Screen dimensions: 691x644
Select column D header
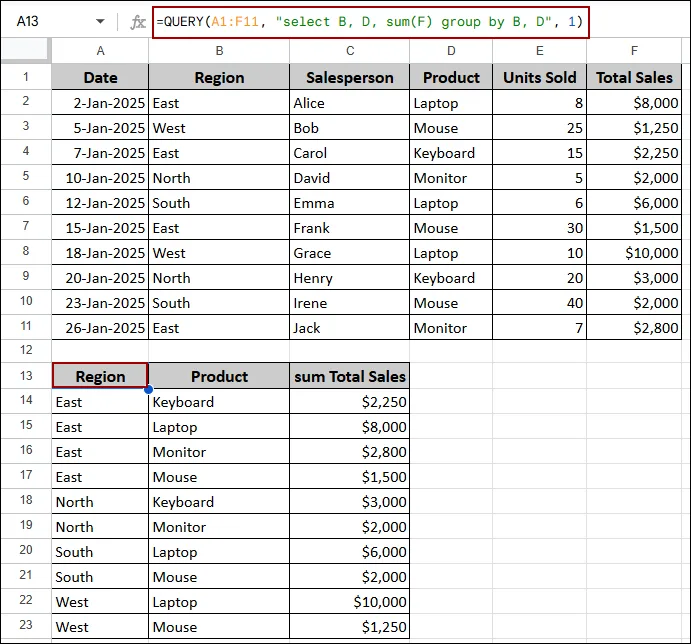click(451, 51)
